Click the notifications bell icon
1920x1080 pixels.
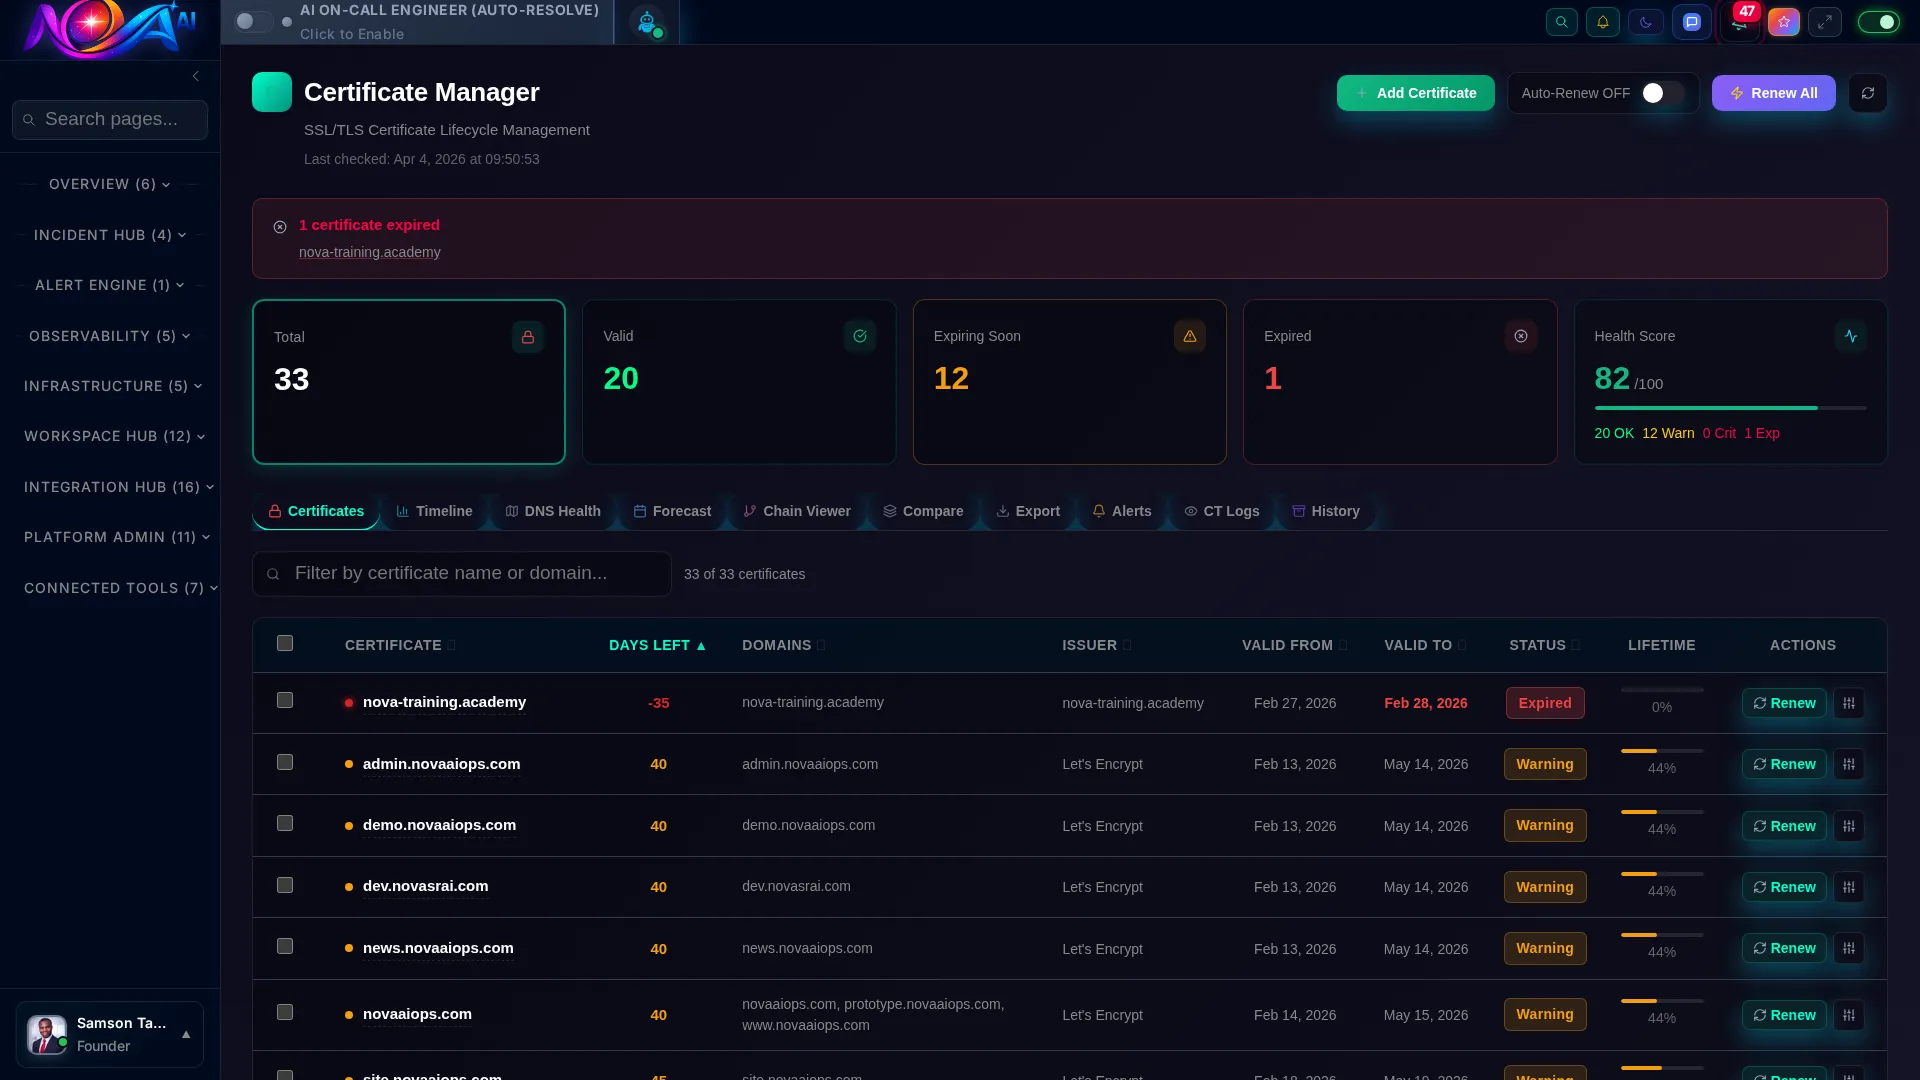(1603, 21)
